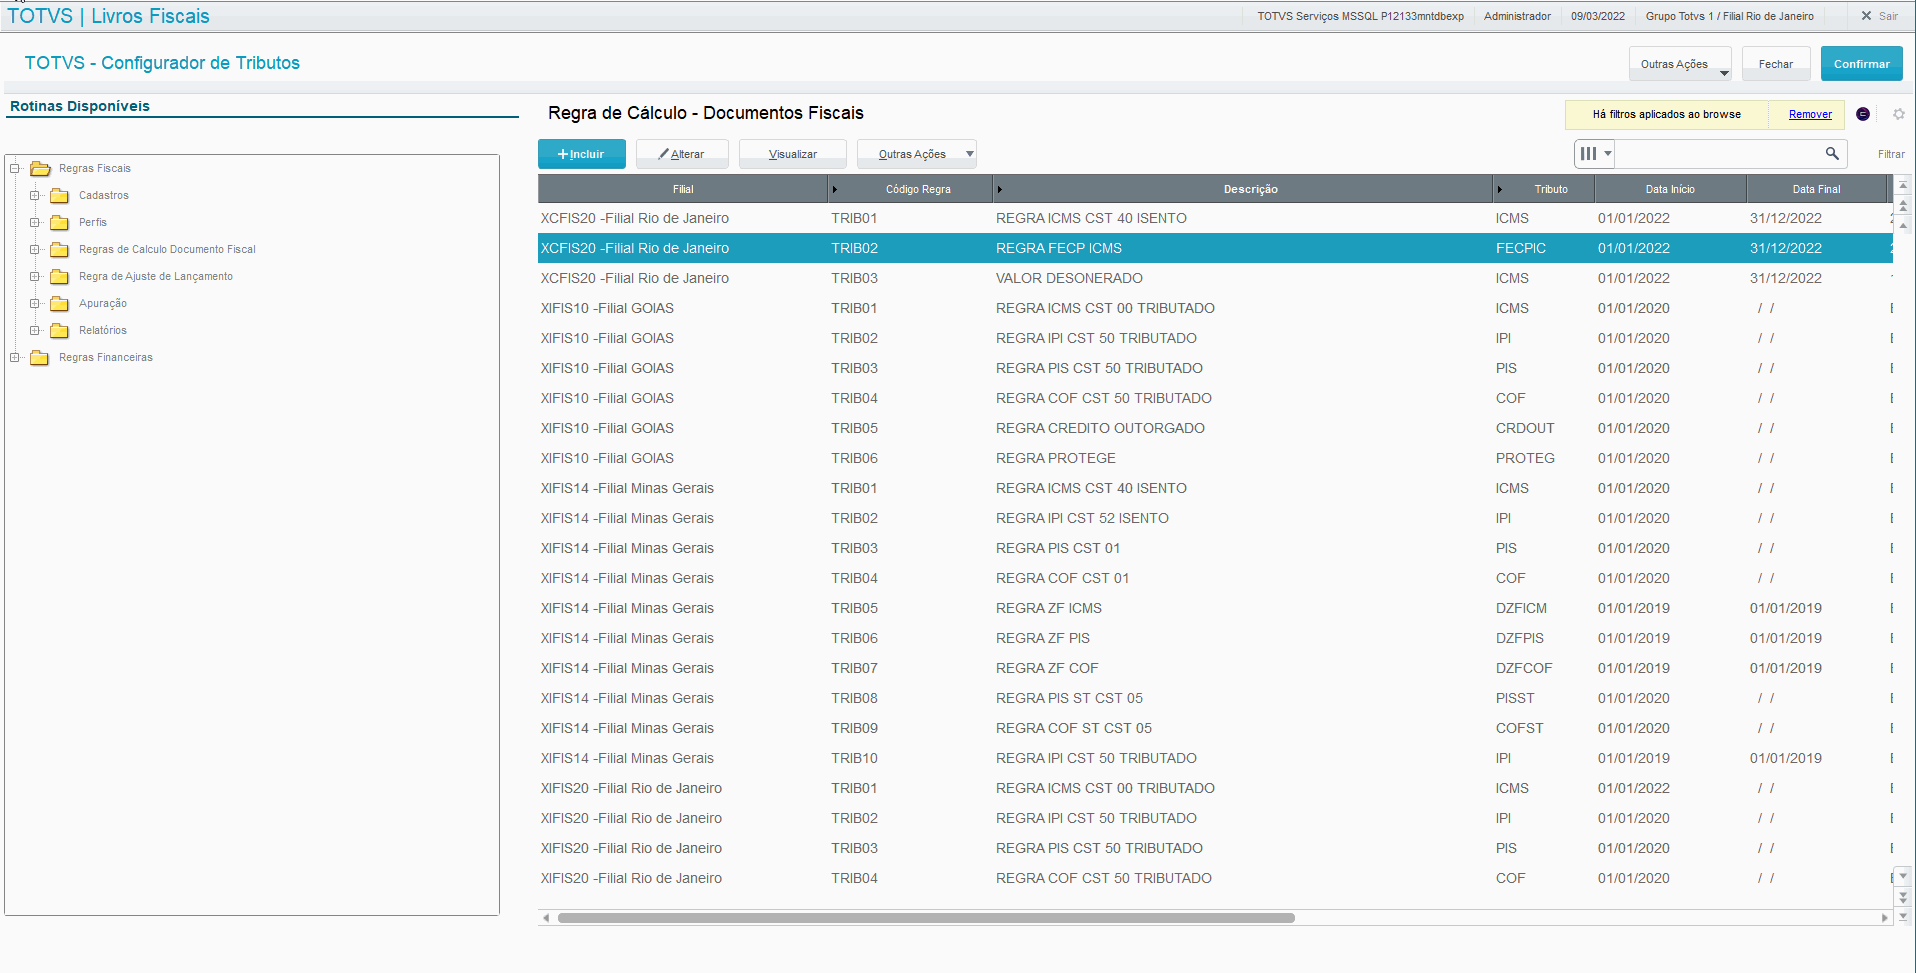Click the Perfis folder icon
Viewport: 1916px width, 973px height.
point(60,222)
